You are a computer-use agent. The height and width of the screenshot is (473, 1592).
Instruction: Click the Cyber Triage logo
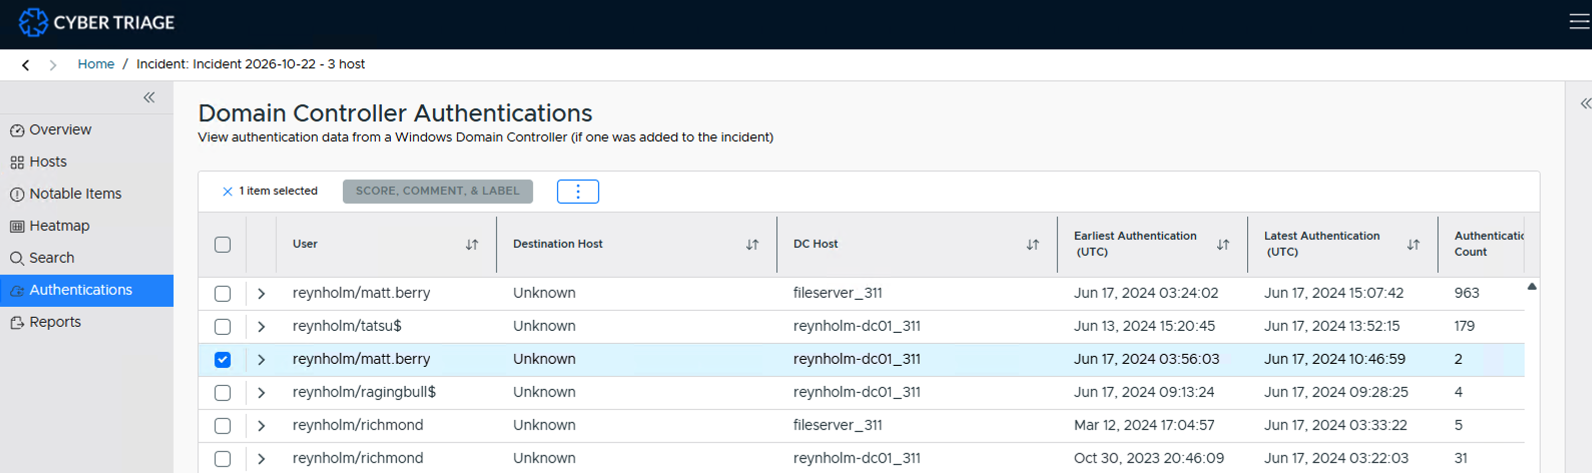tap(96, 22)
